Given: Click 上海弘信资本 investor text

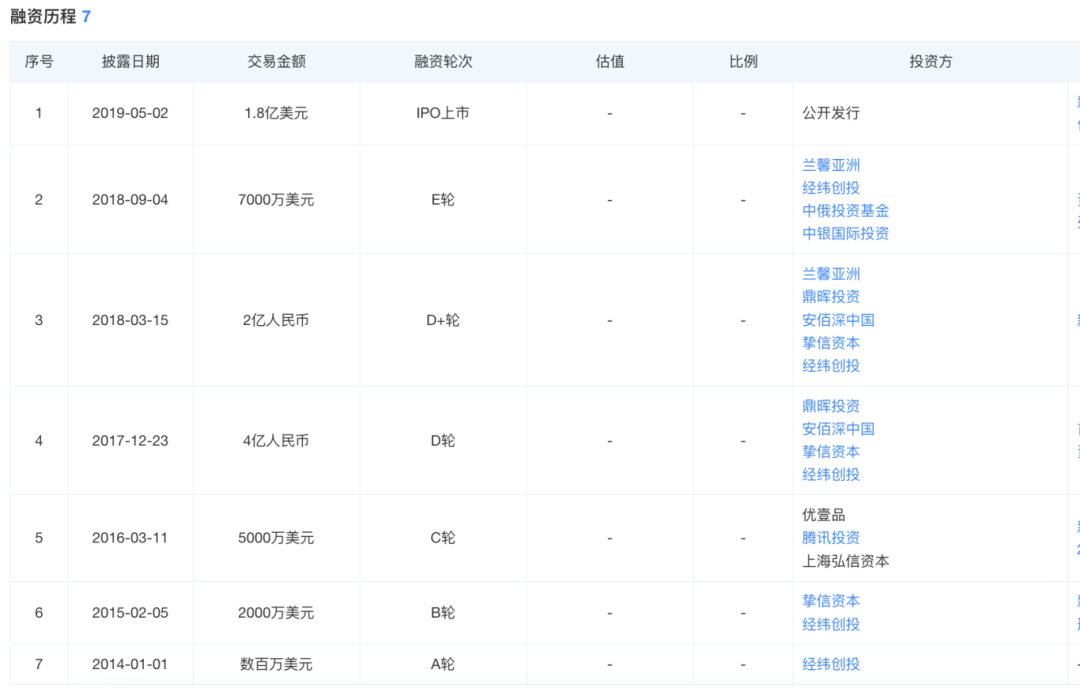Looking at the screenshot, I should point(845,561).
